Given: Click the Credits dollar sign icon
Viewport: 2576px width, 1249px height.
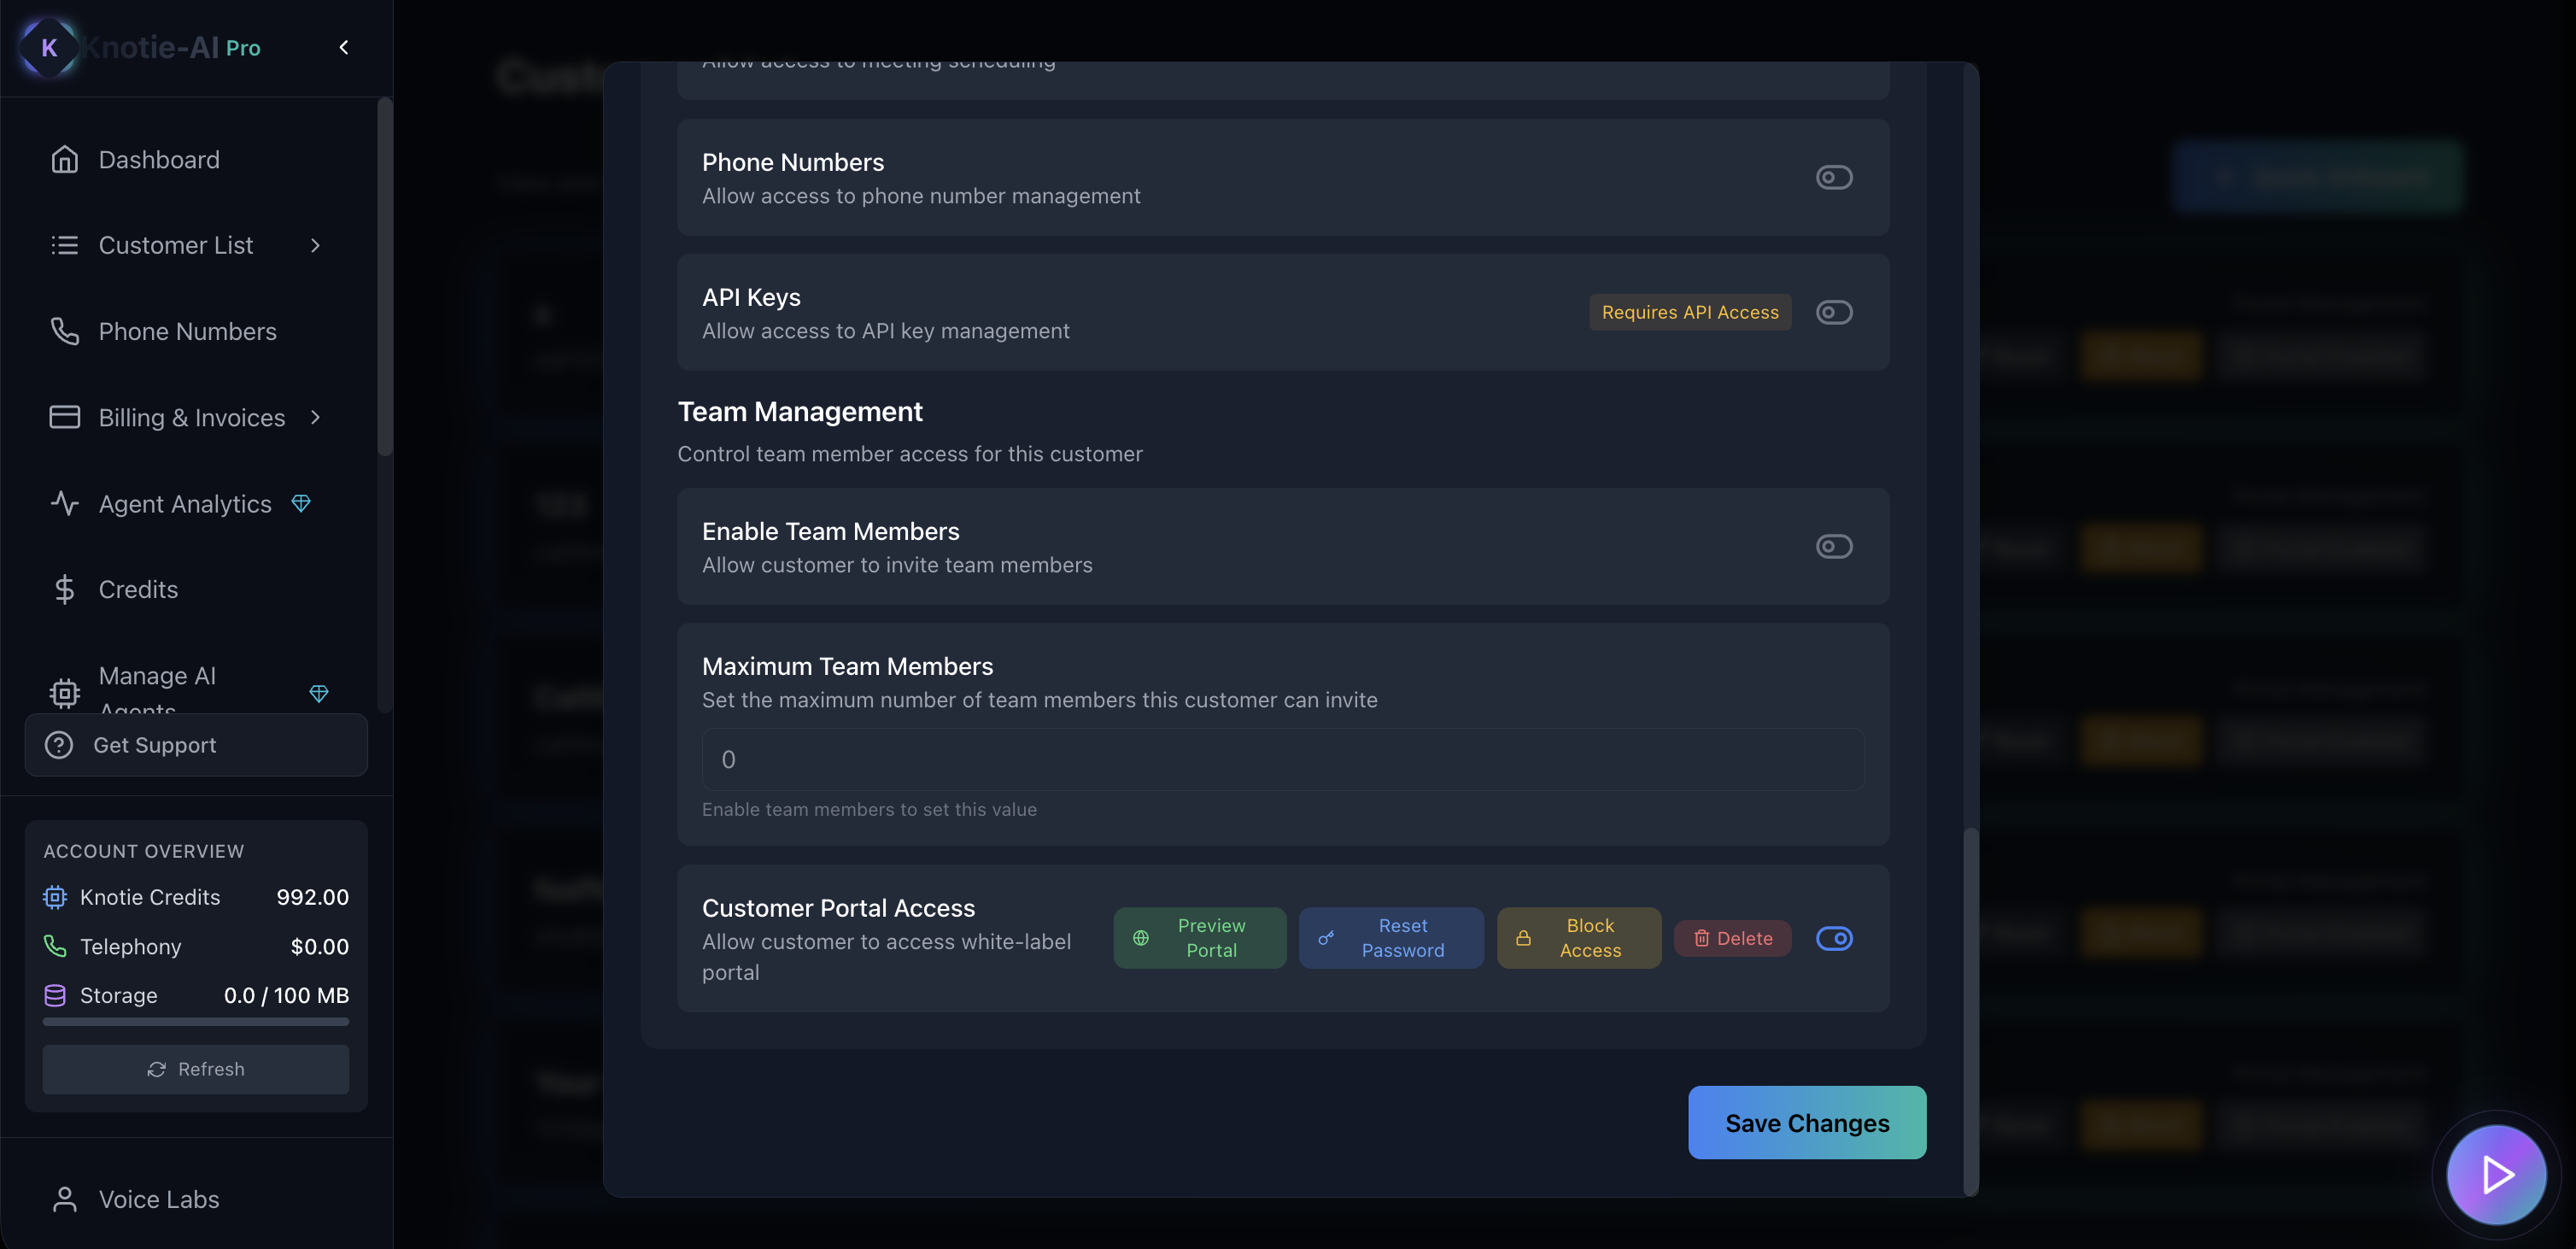Looking at the screenshot, I should click(64, 589).
